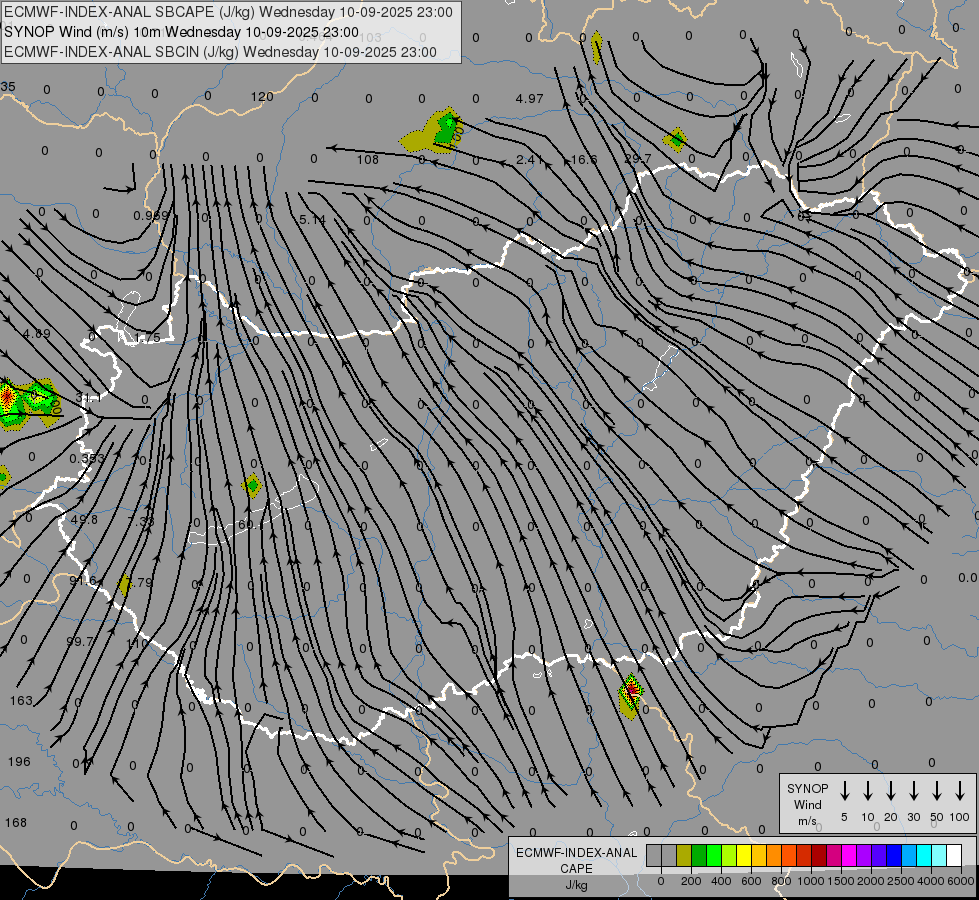This screenshot has width=979, height=900.
Task: Click the 100 m/s wind arrow in legend
Action: [960, 791]
